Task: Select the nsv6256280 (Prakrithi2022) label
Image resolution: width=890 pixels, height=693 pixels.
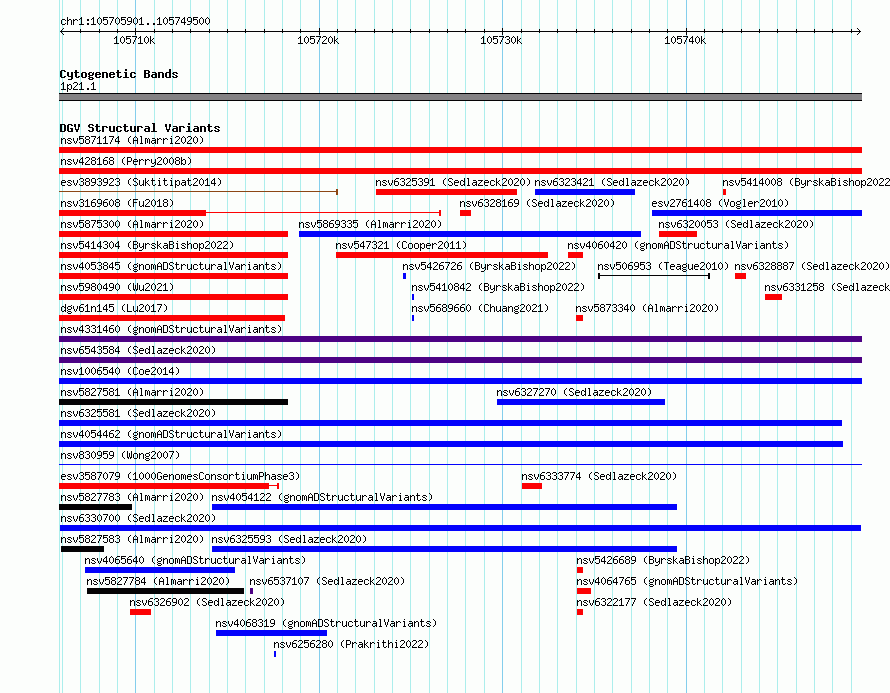Action: [x=351, y=644]
